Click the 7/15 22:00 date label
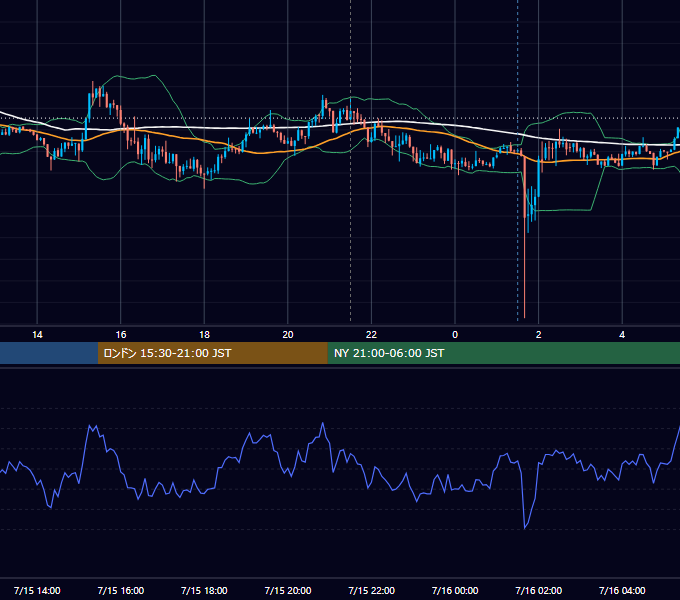The height and width of the screenshot is (600, 680). [x=372, y=590]
